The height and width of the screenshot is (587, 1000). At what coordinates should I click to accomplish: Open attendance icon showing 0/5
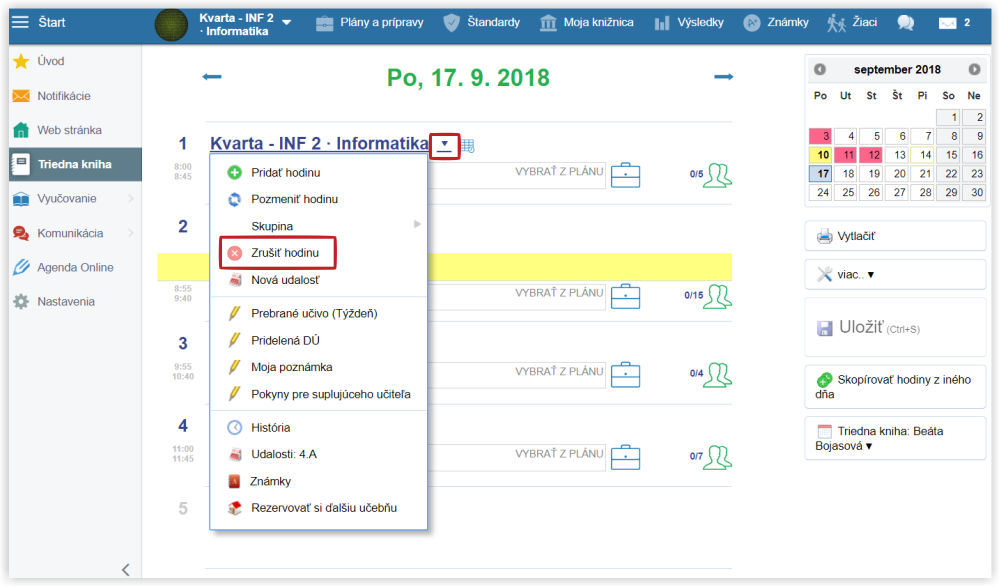tap(717, 175)
